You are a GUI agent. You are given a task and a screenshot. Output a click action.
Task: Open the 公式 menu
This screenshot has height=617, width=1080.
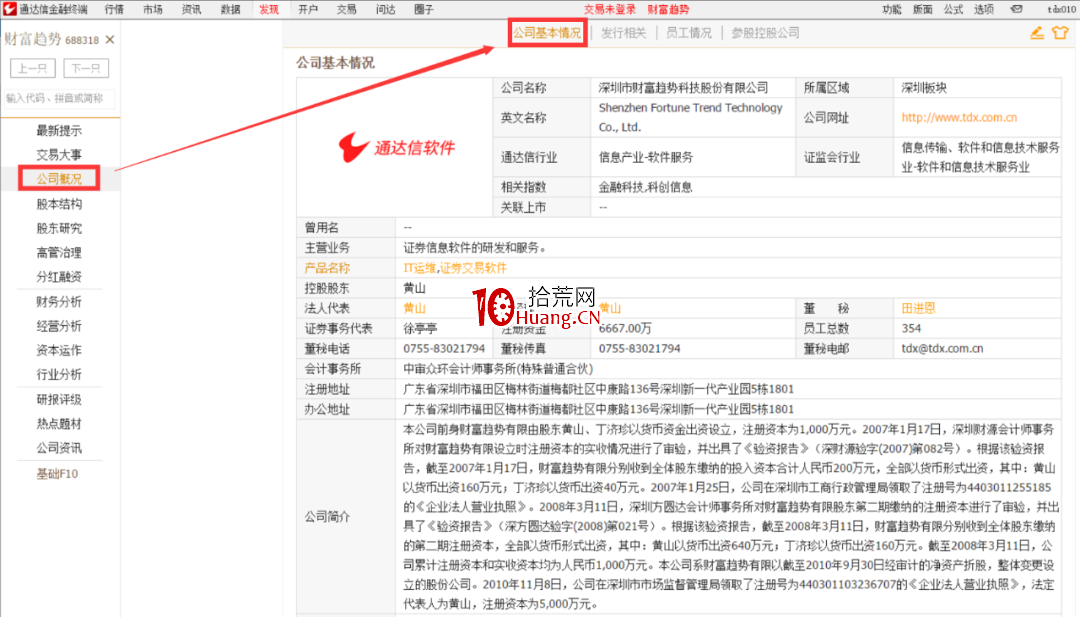tap(953, 9)
